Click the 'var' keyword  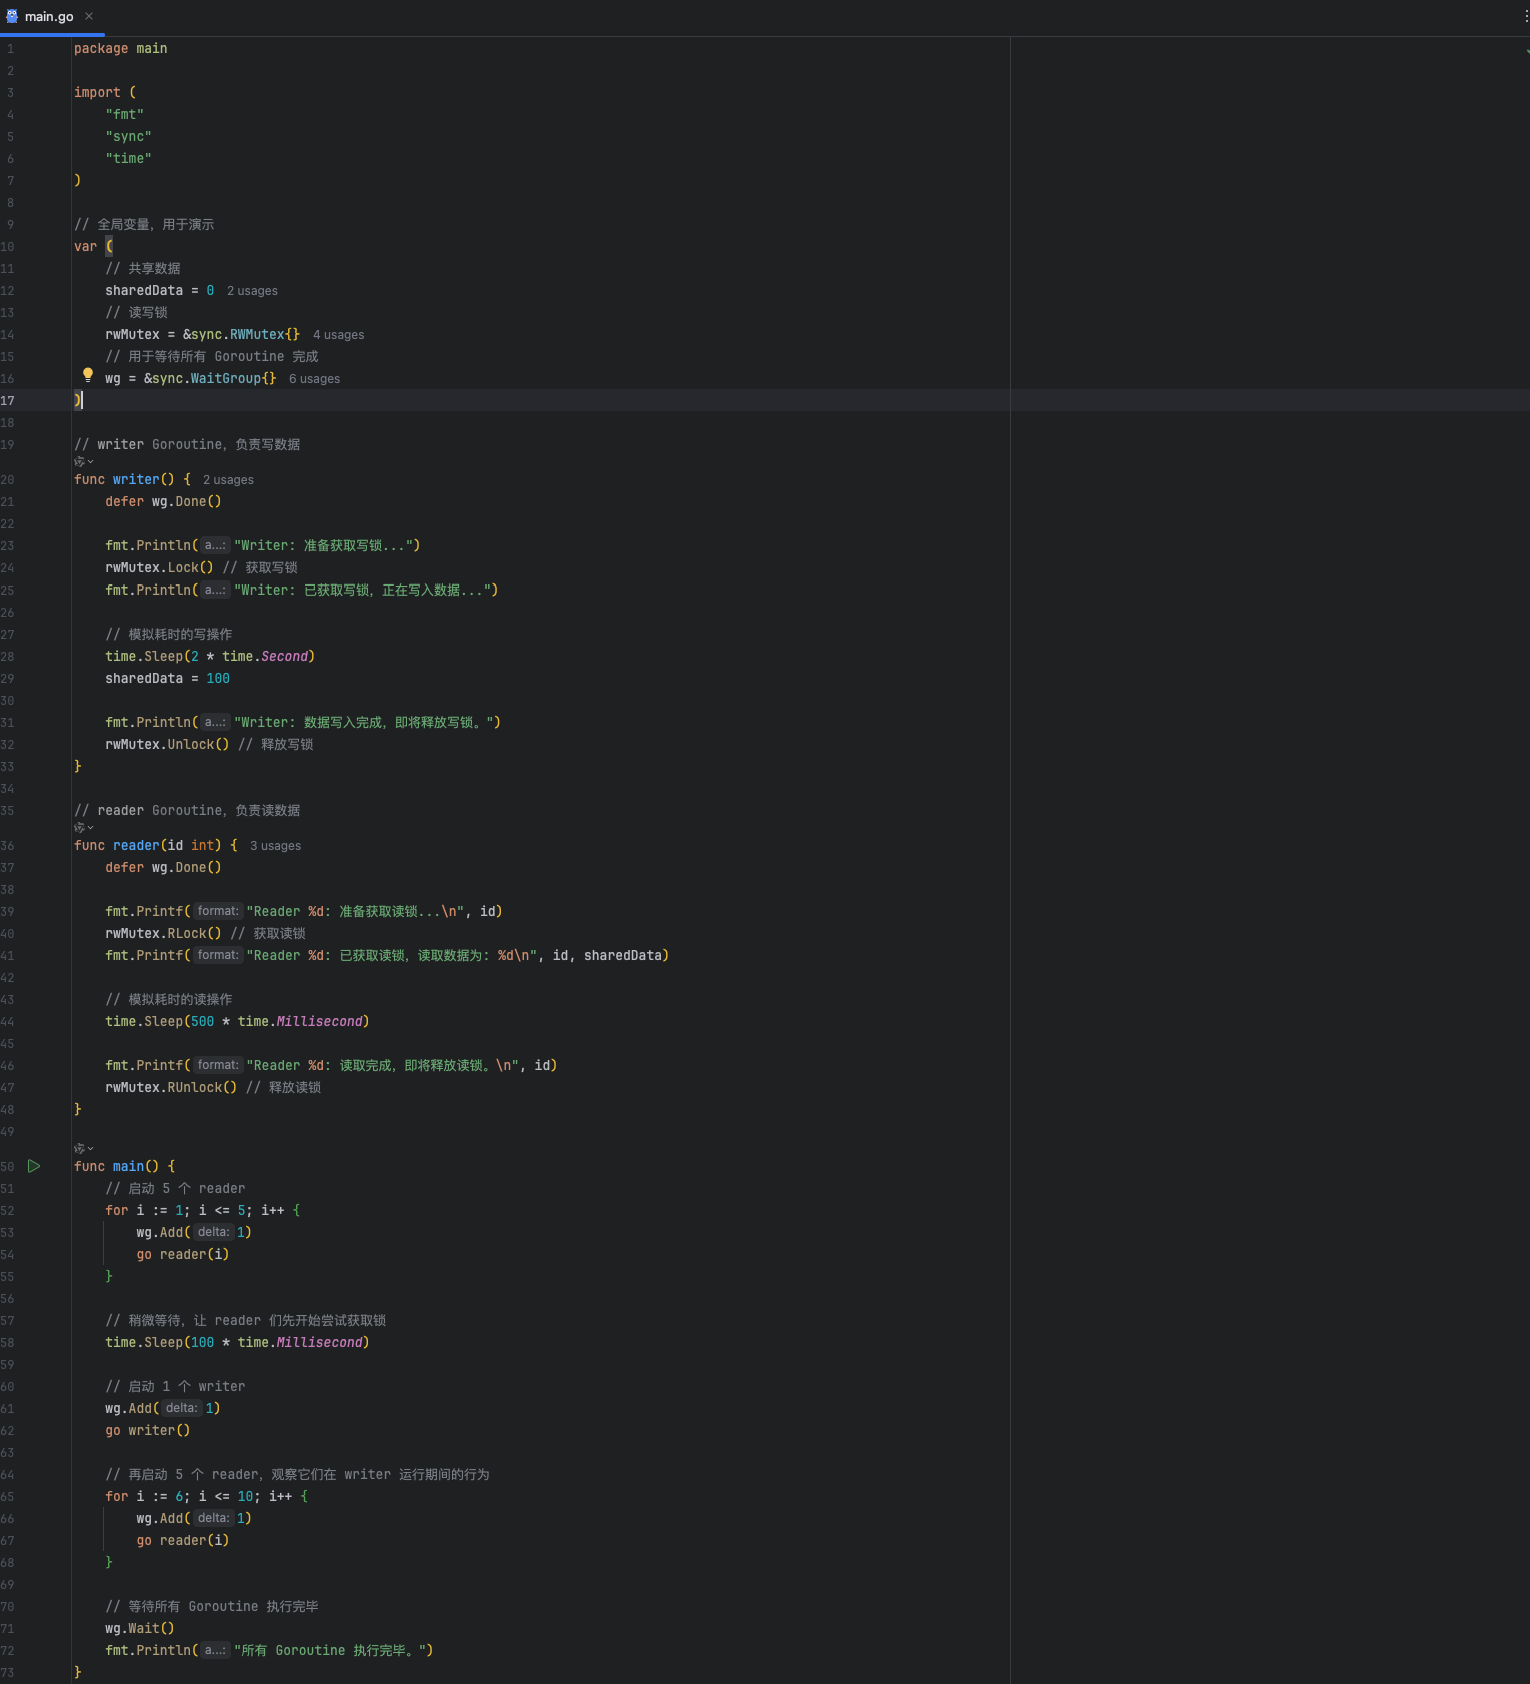[86, 247]
